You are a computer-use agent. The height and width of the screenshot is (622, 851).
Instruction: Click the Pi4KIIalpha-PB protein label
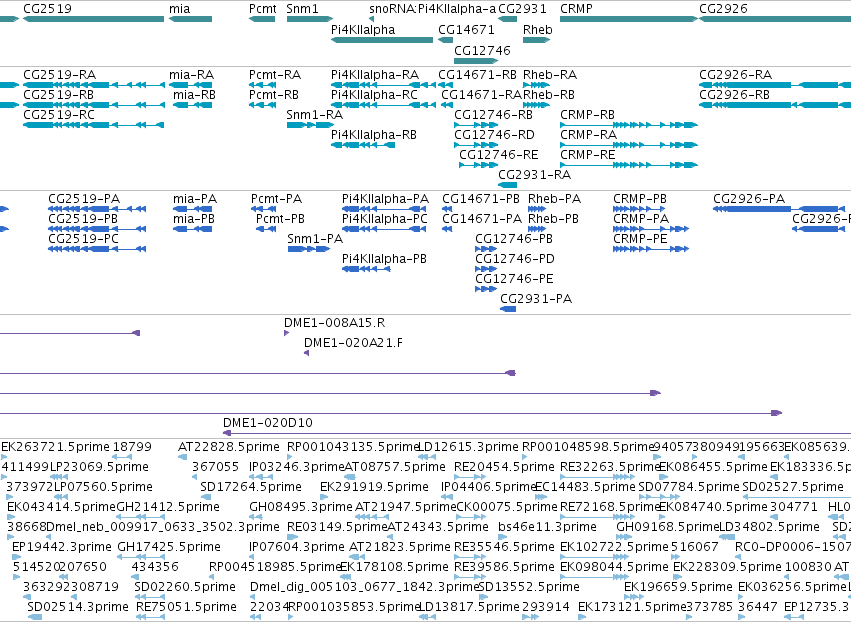384,259
